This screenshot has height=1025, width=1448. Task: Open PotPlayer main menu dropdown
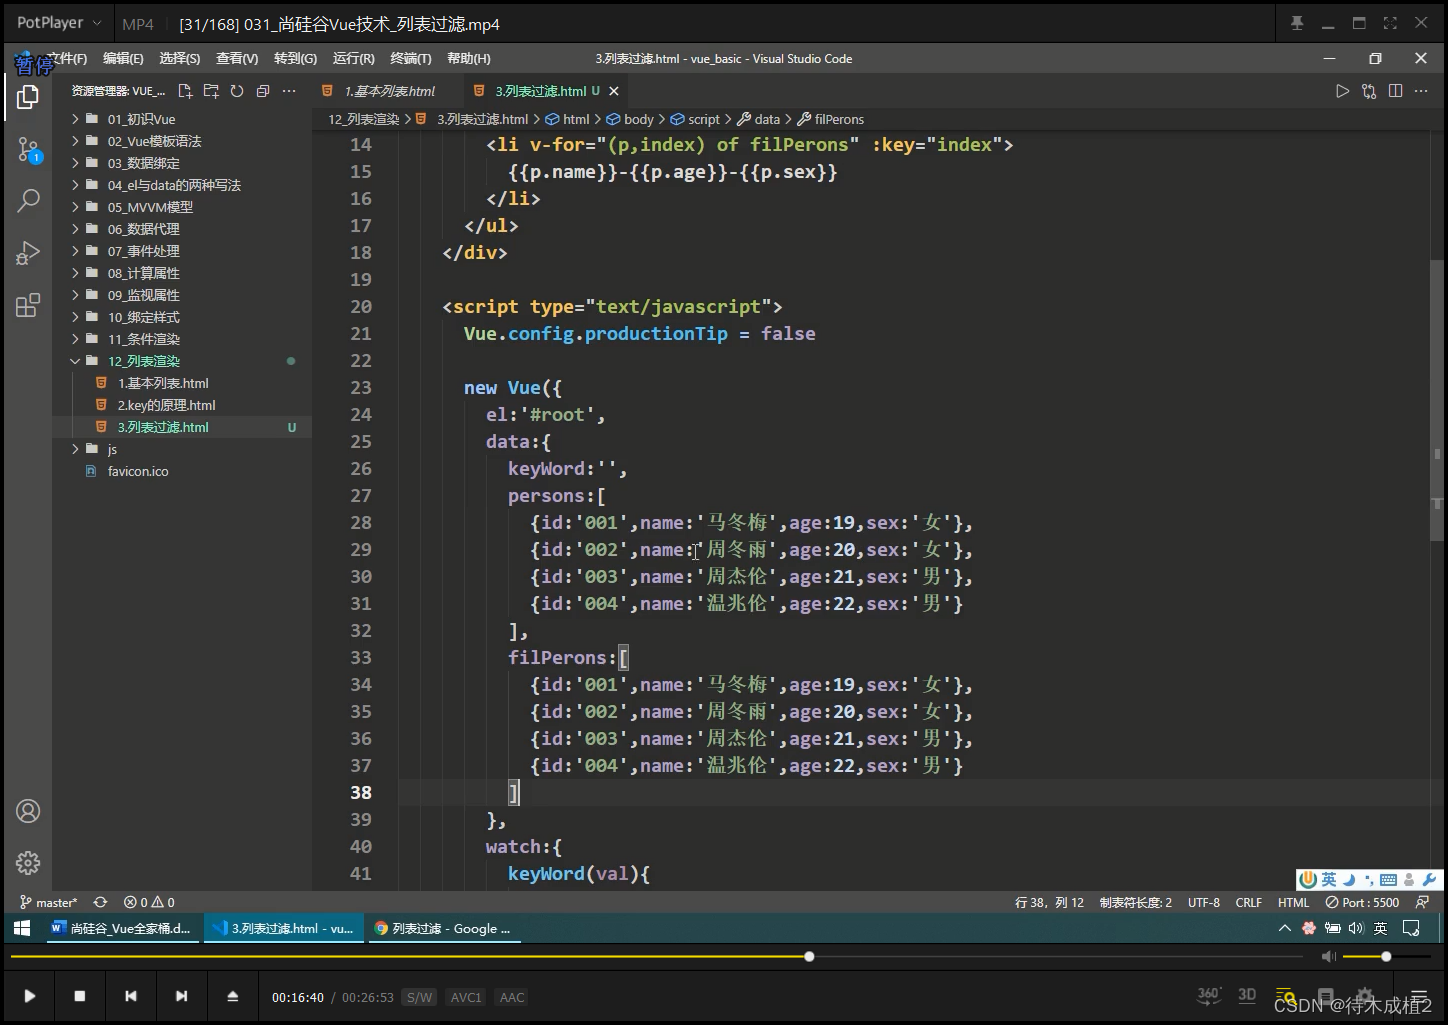pyautogui.click(x=59, y=23)
